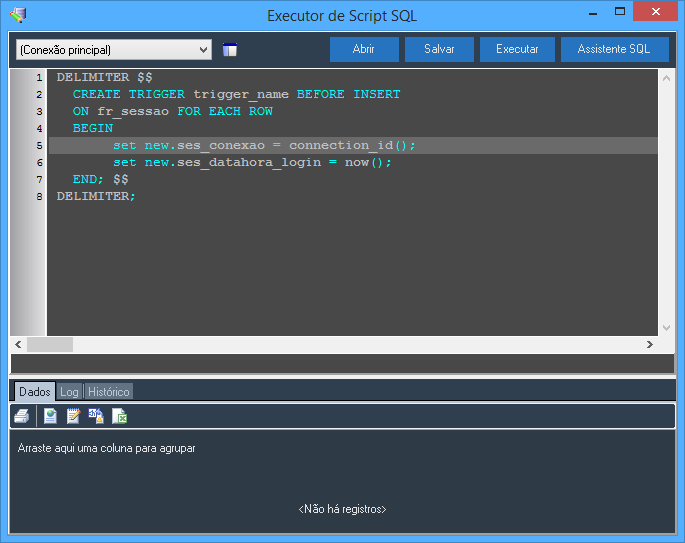
Task: Click the vertical scrollbar up arrow
Action: (x=667, y=78)
